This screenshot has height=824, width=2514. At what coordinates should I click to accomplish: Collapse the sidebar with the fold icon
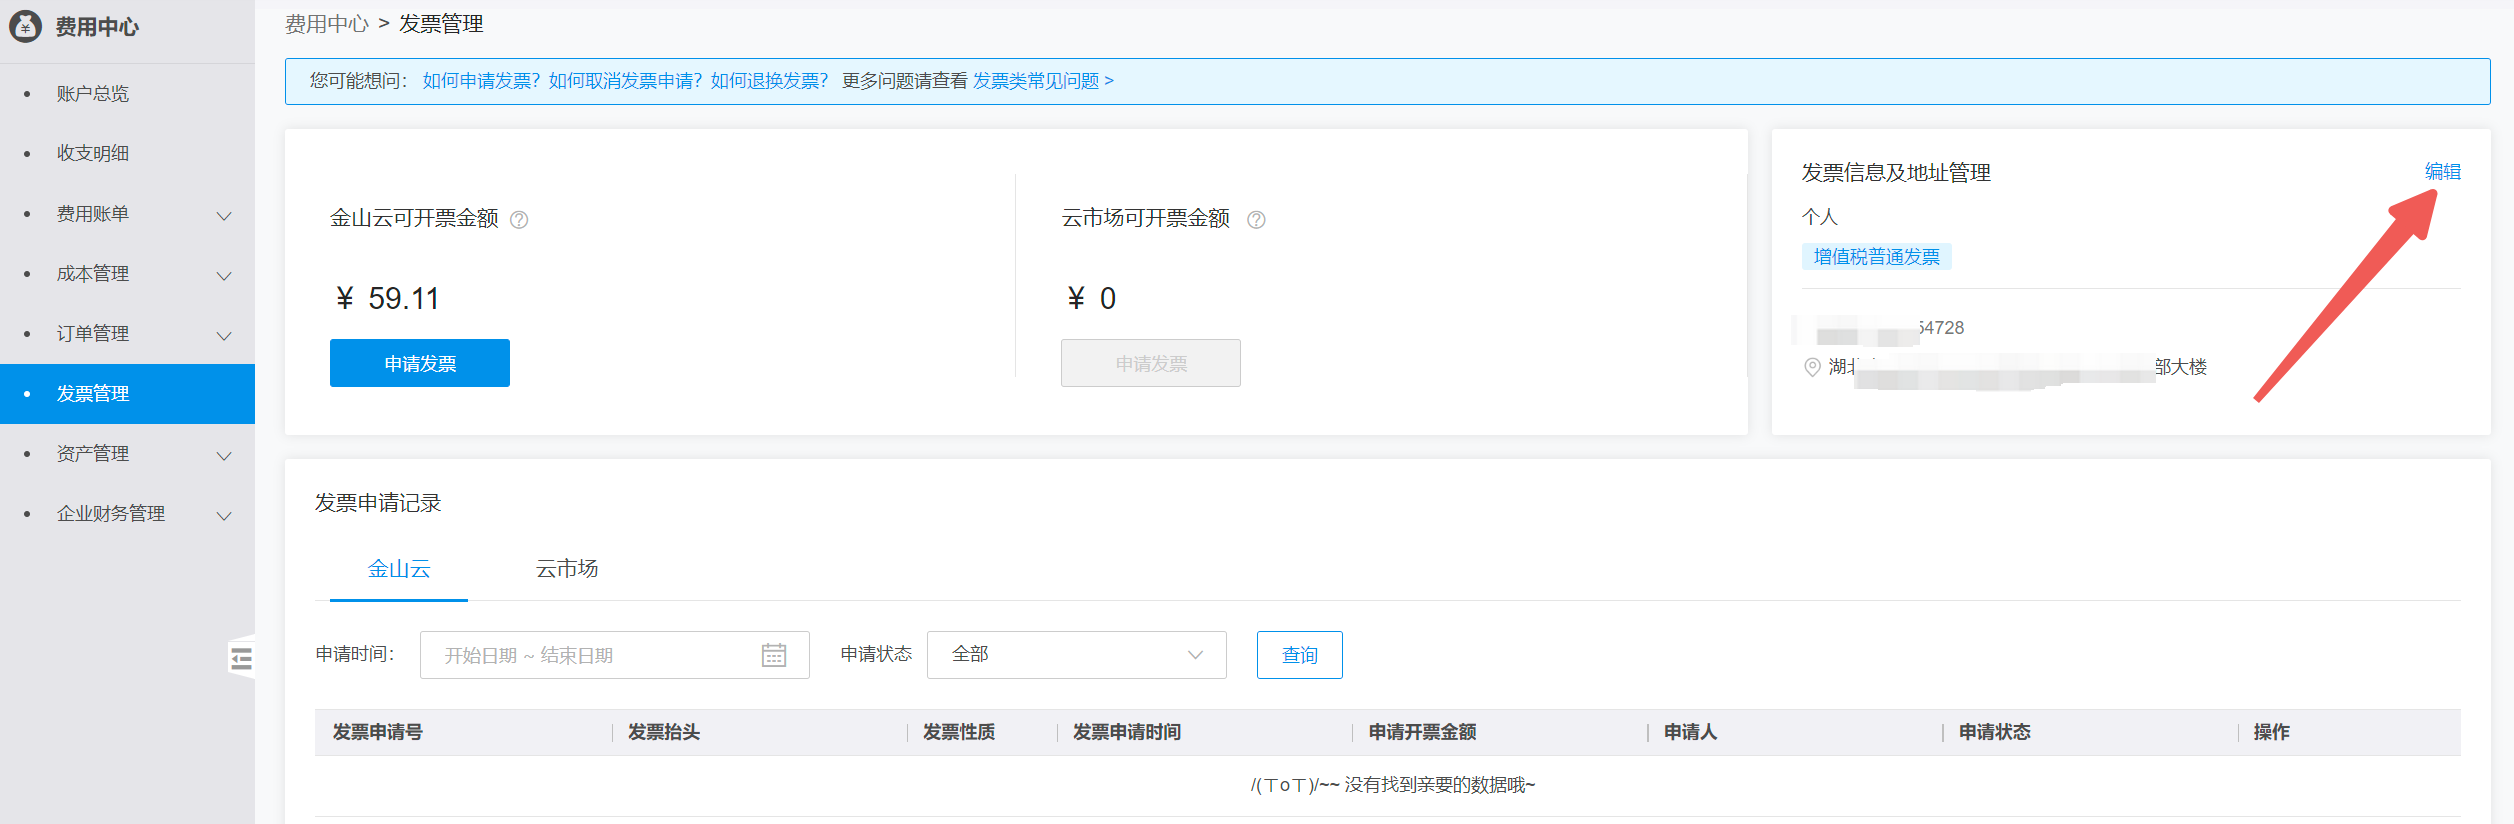241,658
